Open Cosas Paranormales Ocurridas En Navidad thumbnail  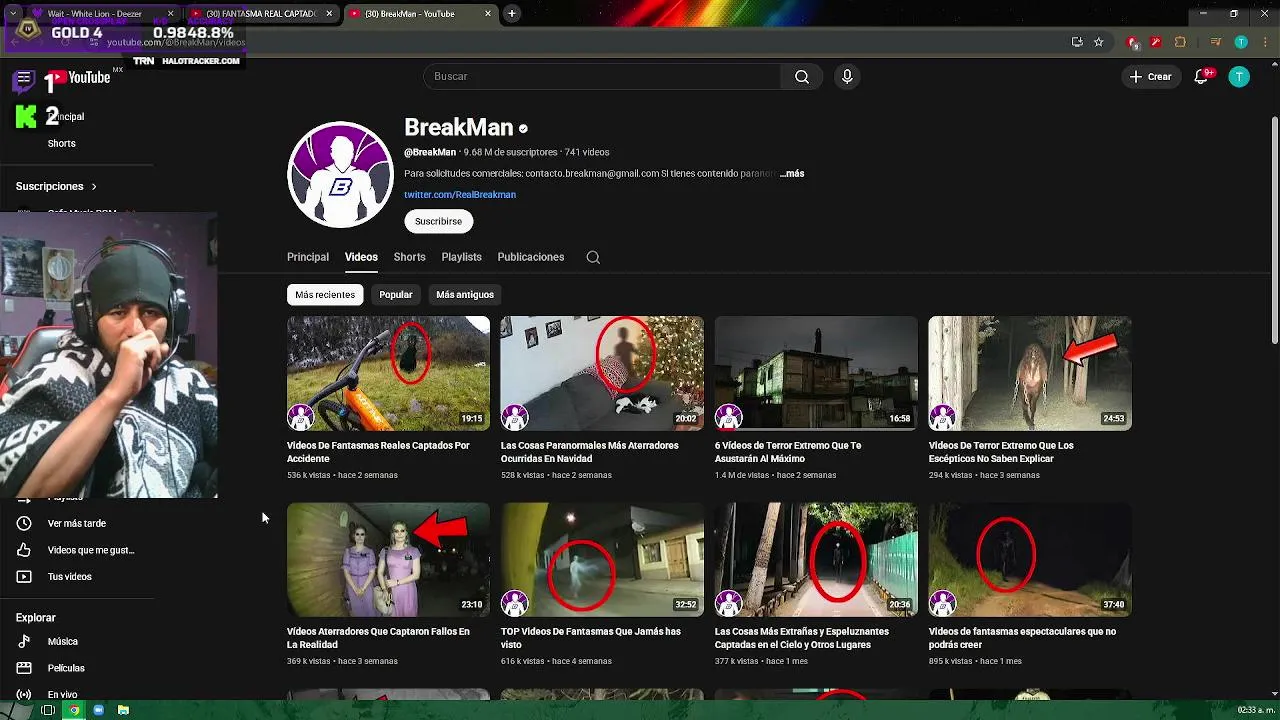click(x=602, y=374)
